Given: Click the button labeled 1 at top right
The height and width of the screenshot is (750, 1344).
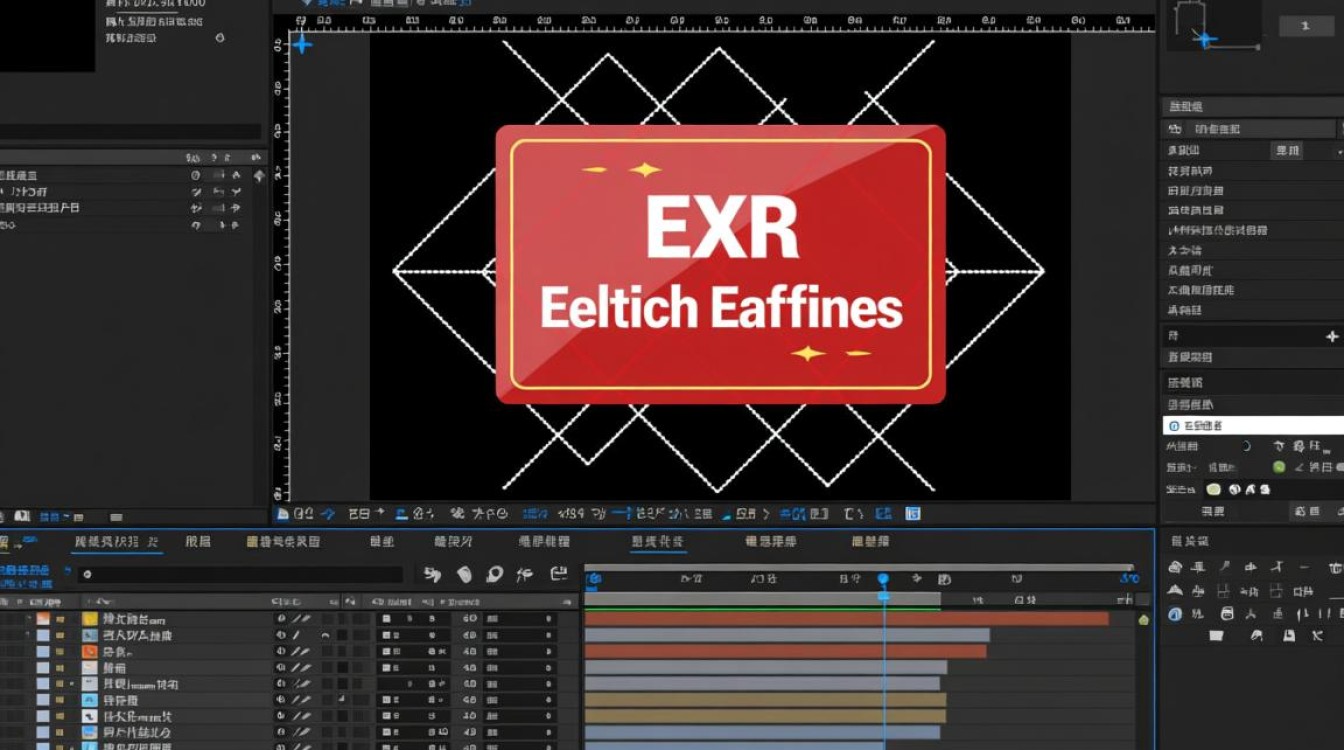Looking at the screenshot, I should (x=1306, y=27).
